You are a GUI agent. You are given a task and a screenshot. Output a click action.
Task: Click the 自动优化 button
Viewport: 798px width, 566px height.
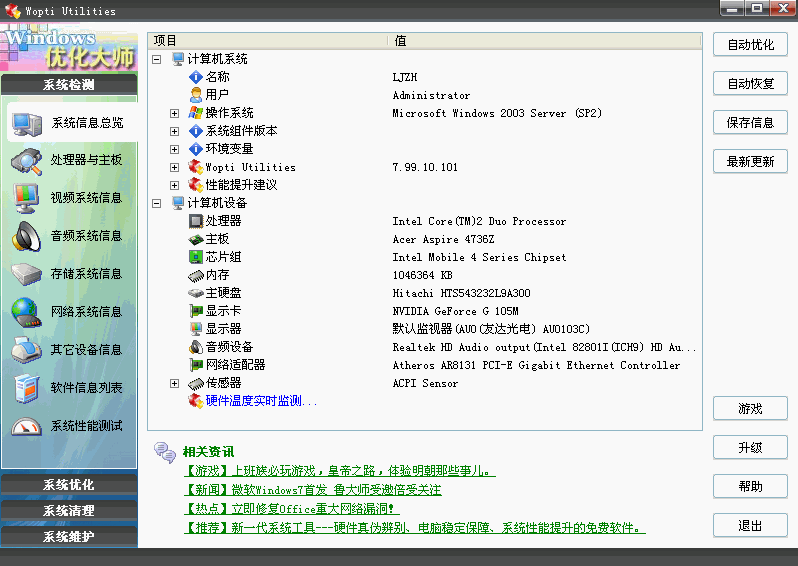coord(750,45)
